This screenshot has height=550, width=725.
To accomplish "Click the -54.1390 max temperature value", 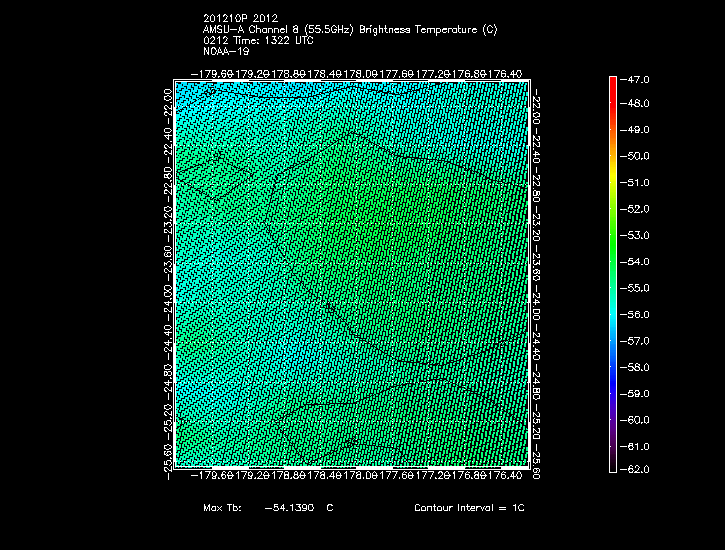I will (x=290, y=508).
